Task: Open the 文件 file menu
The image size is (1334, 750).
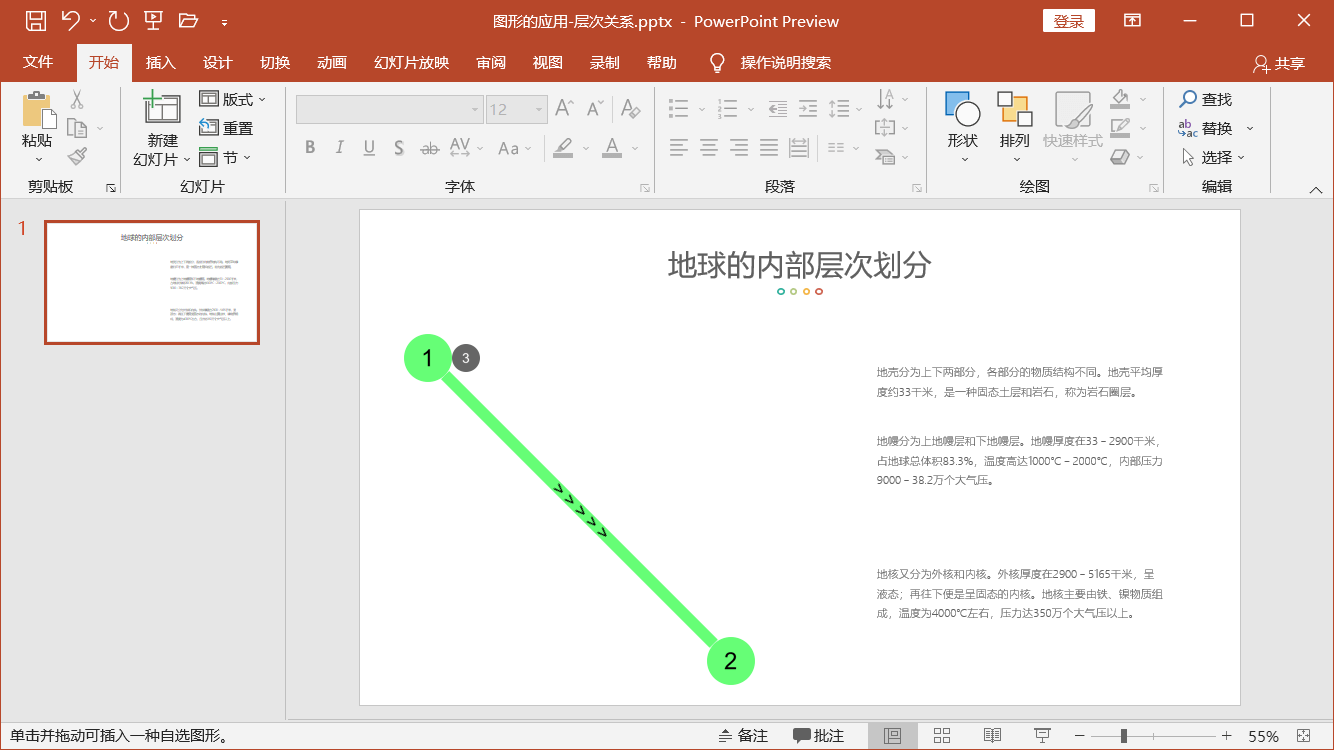Action: 38,62
